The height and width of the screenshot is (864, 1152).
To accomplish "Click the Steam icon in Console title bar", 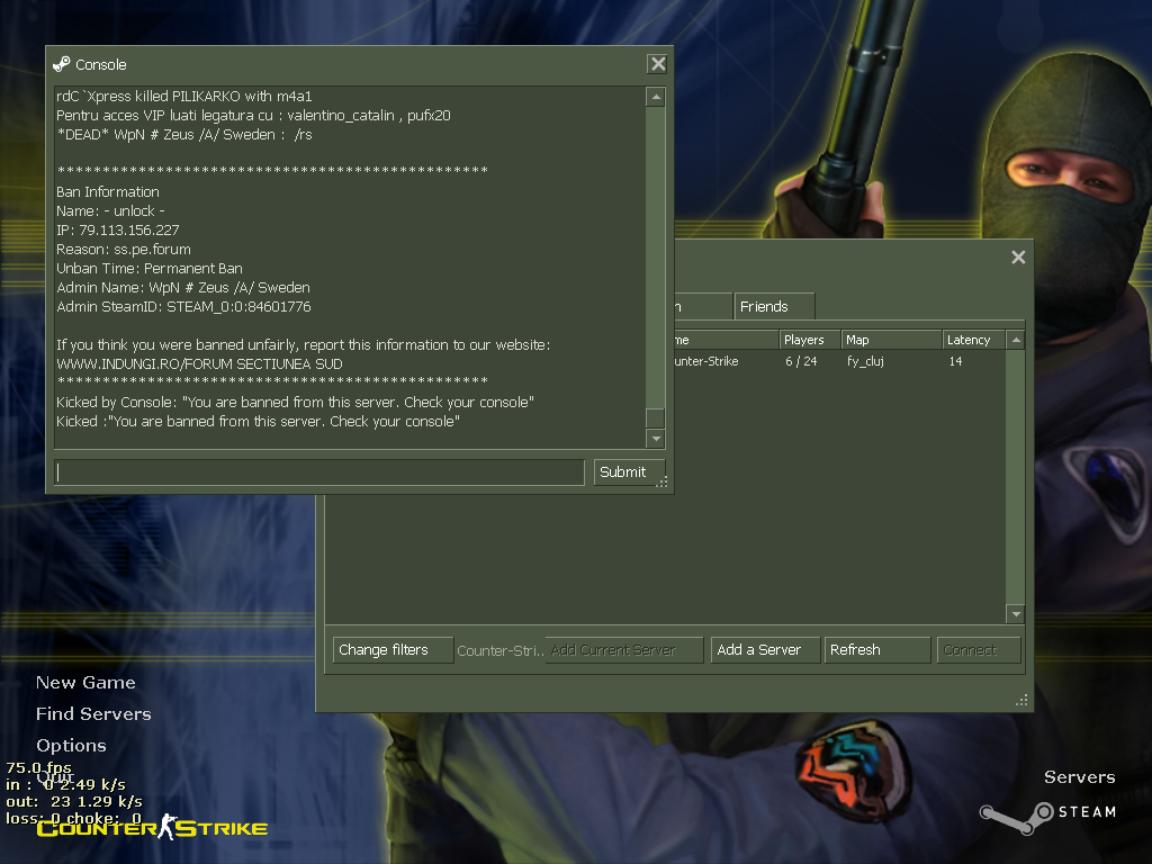I will (62, 64).
